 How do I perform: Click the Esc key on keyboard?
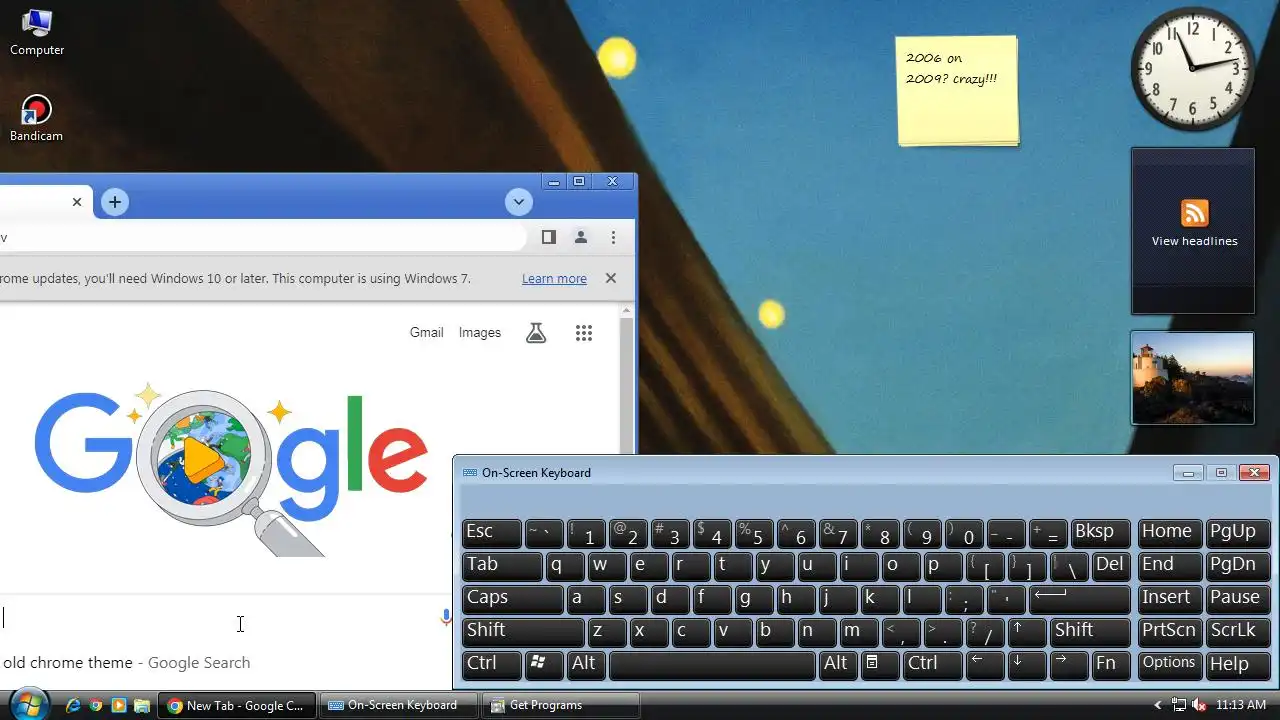(492, 533)
